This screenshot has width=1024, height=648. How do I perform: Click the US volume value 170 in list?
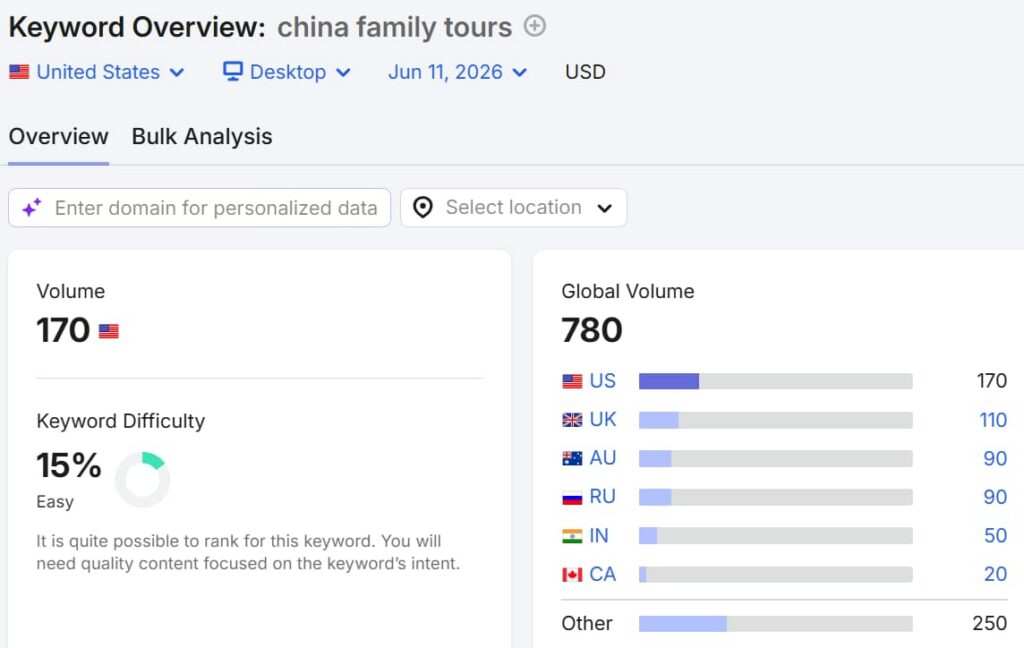tap(991, 381)
